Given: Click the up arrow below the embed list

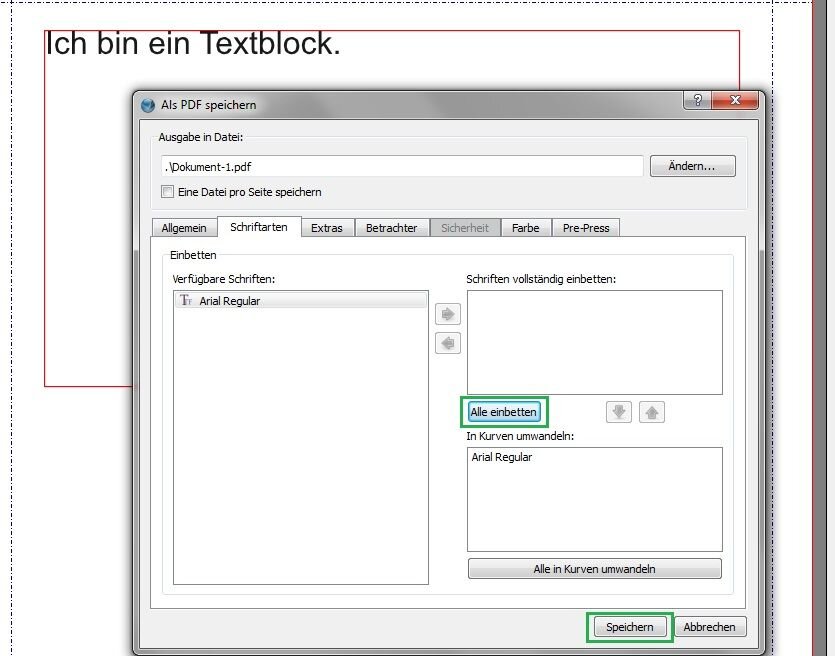Looking at the screenshot, I should click(x=652, y=412).
